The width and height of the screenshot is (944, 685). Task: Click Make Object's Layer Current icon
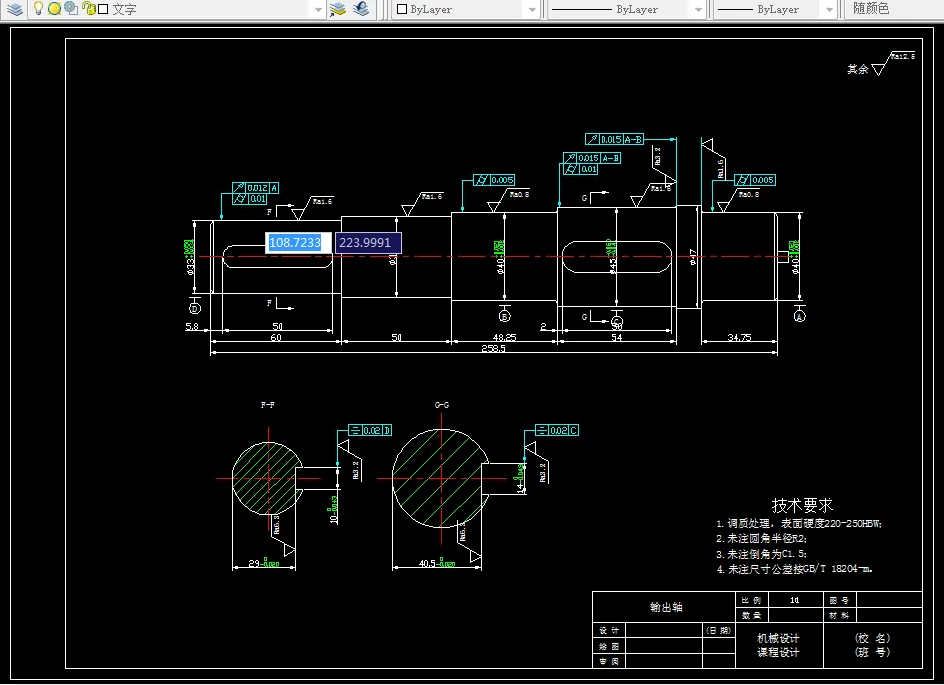pyautogui.click(x=338, y=9)
